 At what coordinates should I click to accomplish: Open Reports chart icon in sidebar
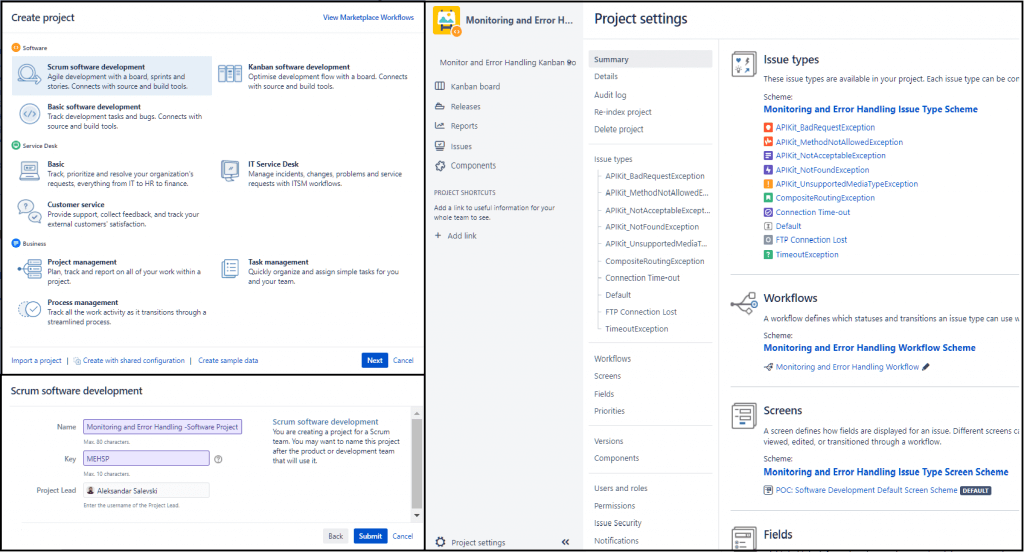(x=440, y=125)
